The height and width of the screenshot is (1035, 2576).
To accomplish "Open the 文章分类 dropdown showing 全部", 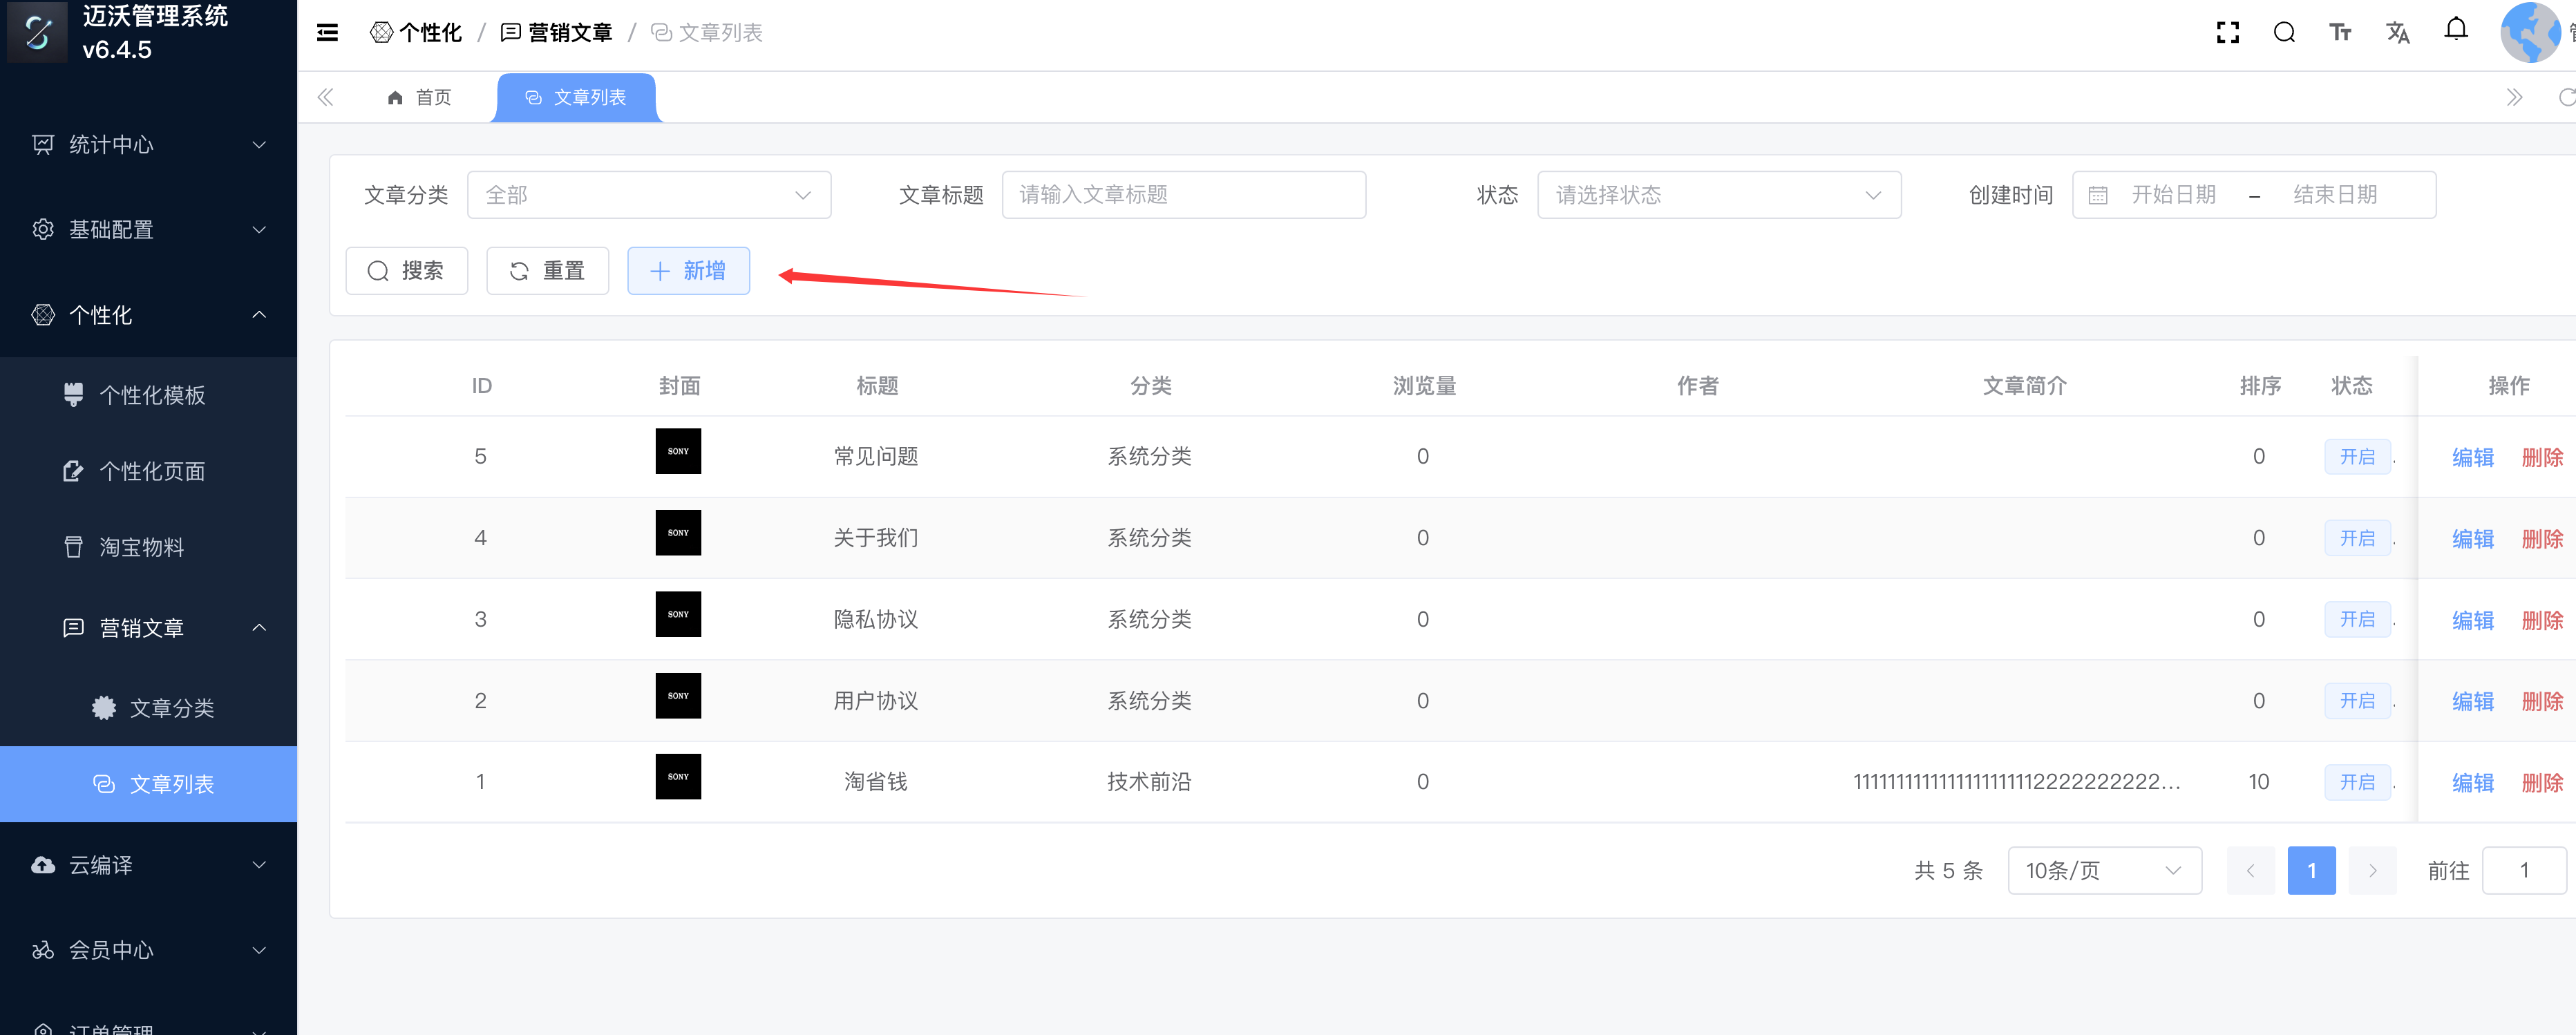I will point(648,195).
